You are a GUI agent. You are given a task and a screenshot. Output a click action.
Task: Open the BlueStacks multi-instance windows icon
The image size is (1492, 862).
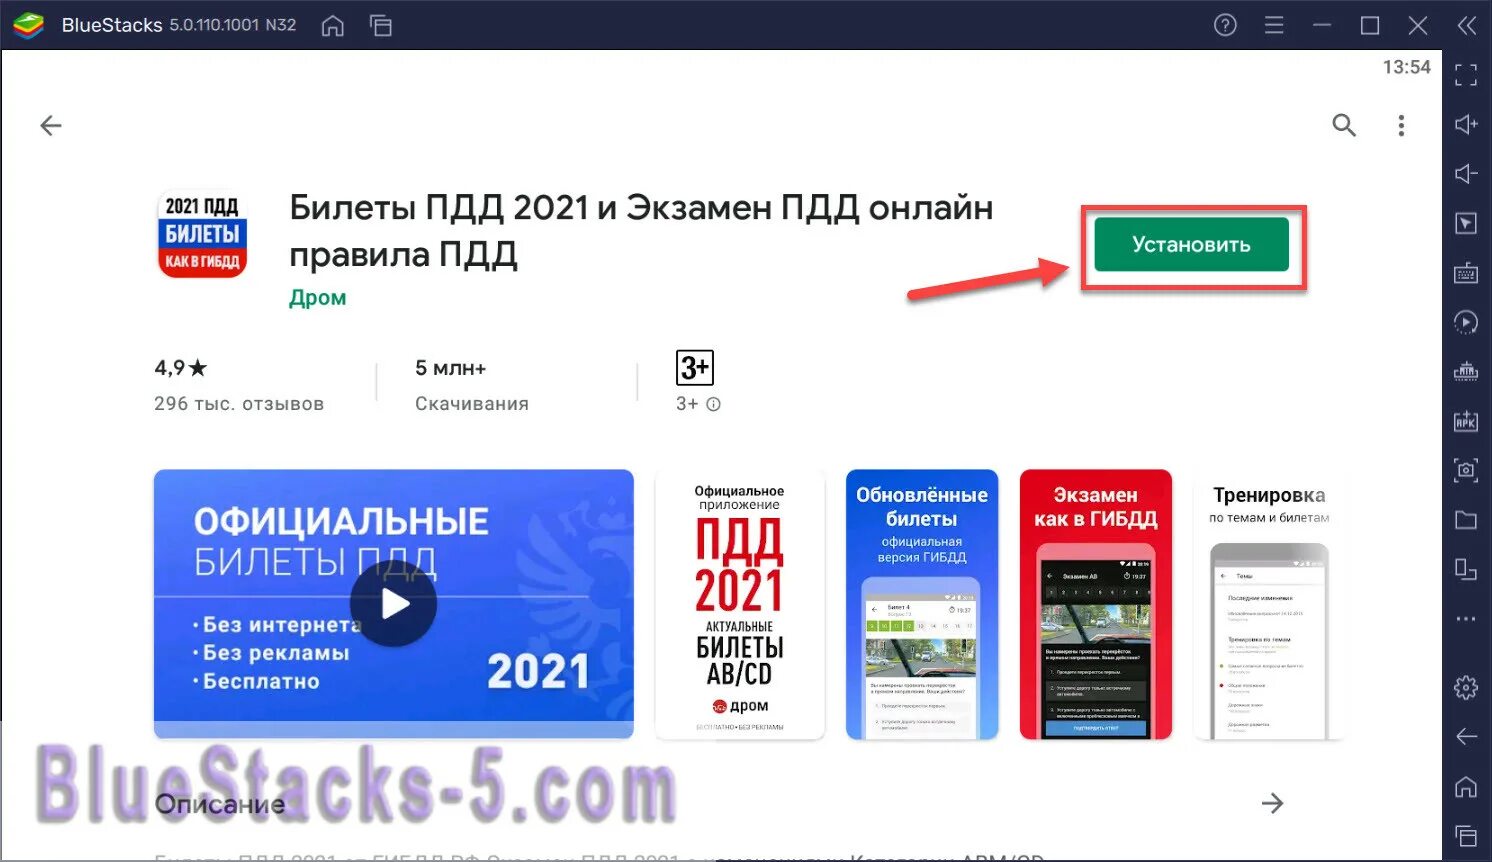(x=381, y=26)
